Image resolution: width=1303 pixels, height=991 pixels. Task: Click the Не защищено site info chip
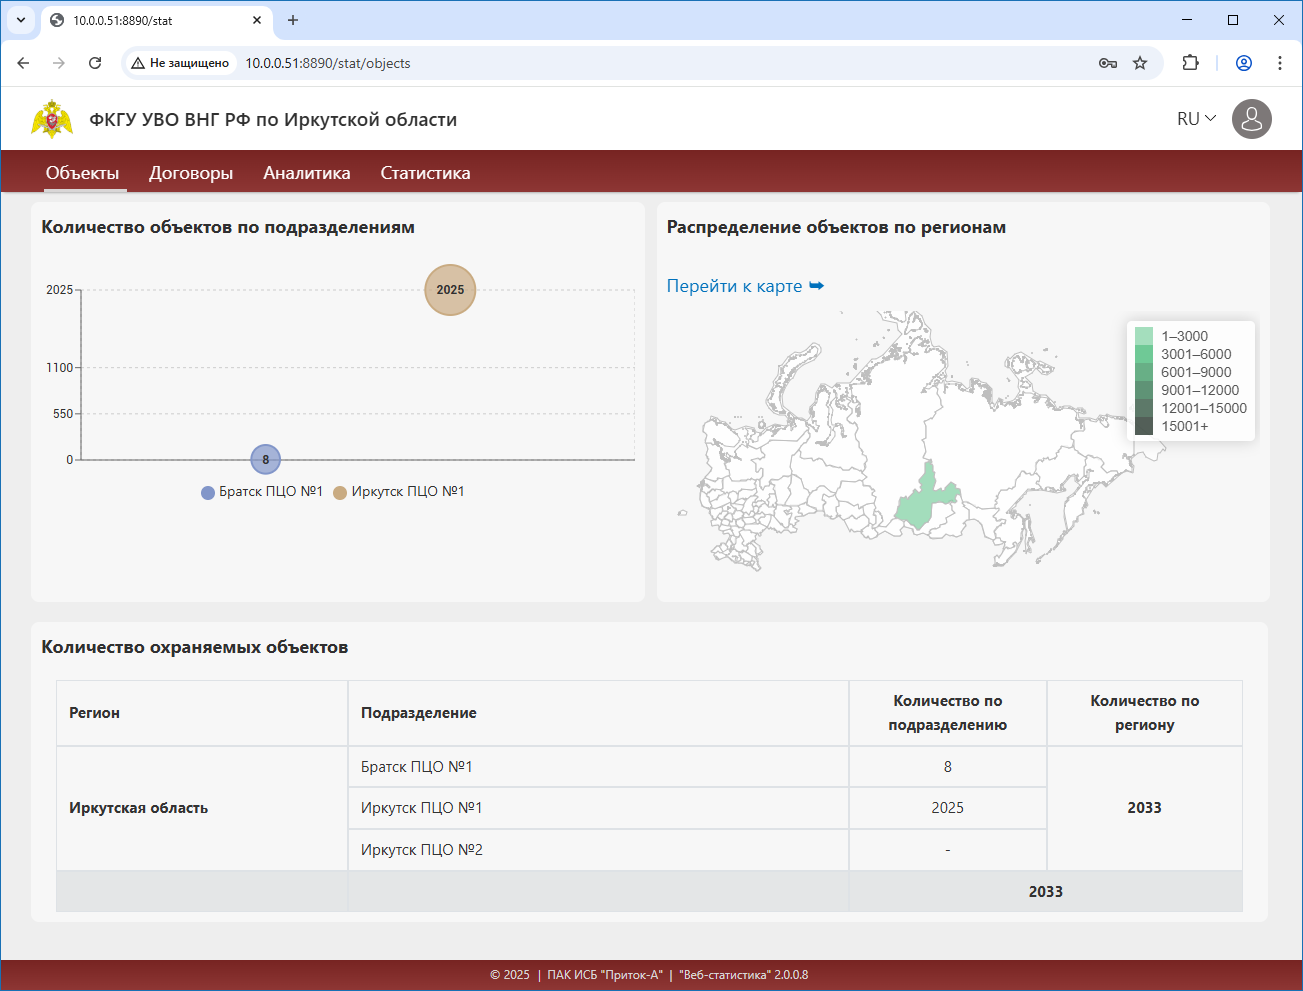point(180,63)
